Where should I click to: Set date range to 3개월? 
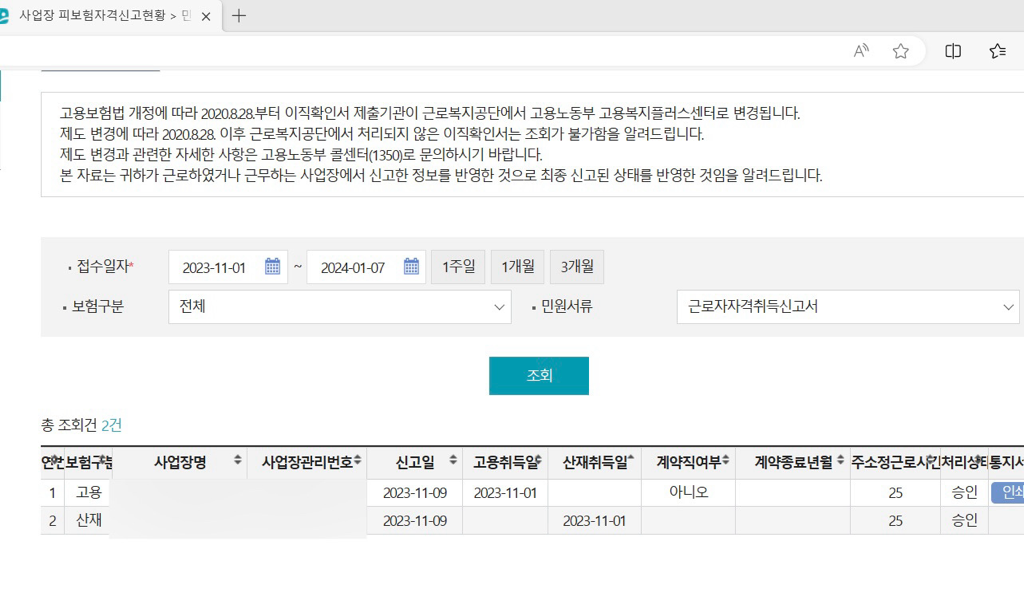pyautogui.click(x=576, y=267)
